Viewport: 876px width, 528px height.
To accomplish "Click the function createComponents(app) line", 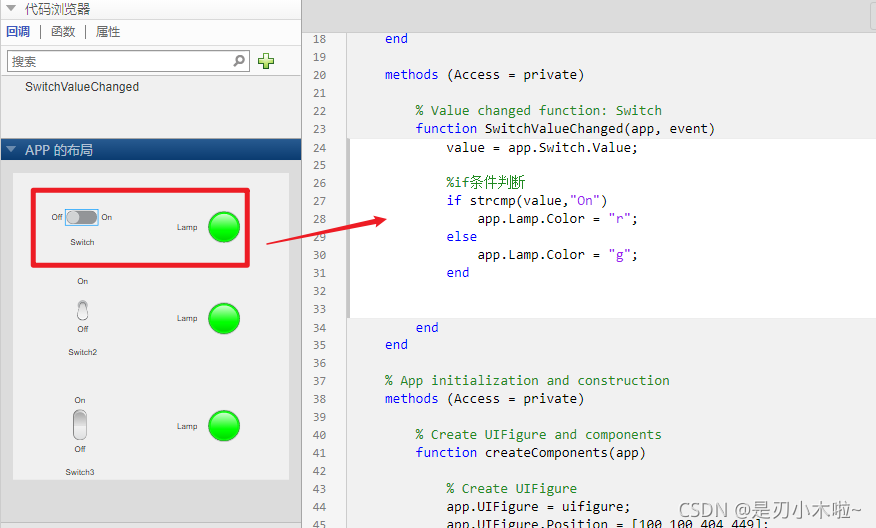I will [x=530, y=453].
